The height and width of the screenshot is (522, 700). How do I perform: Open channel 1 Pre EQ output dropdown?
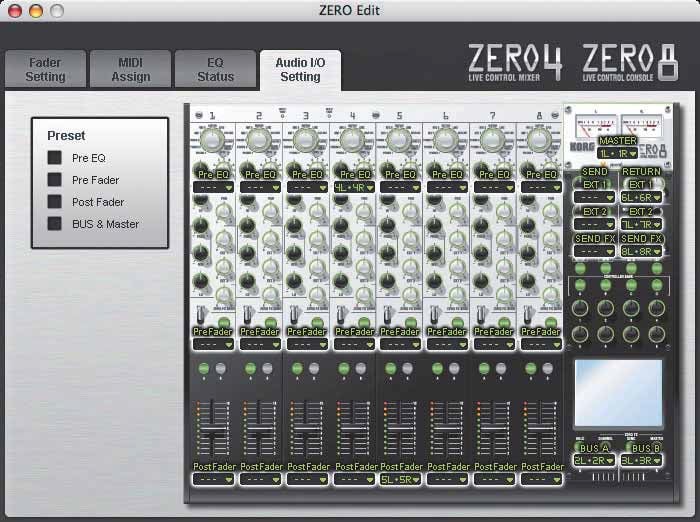coord(213,188)
